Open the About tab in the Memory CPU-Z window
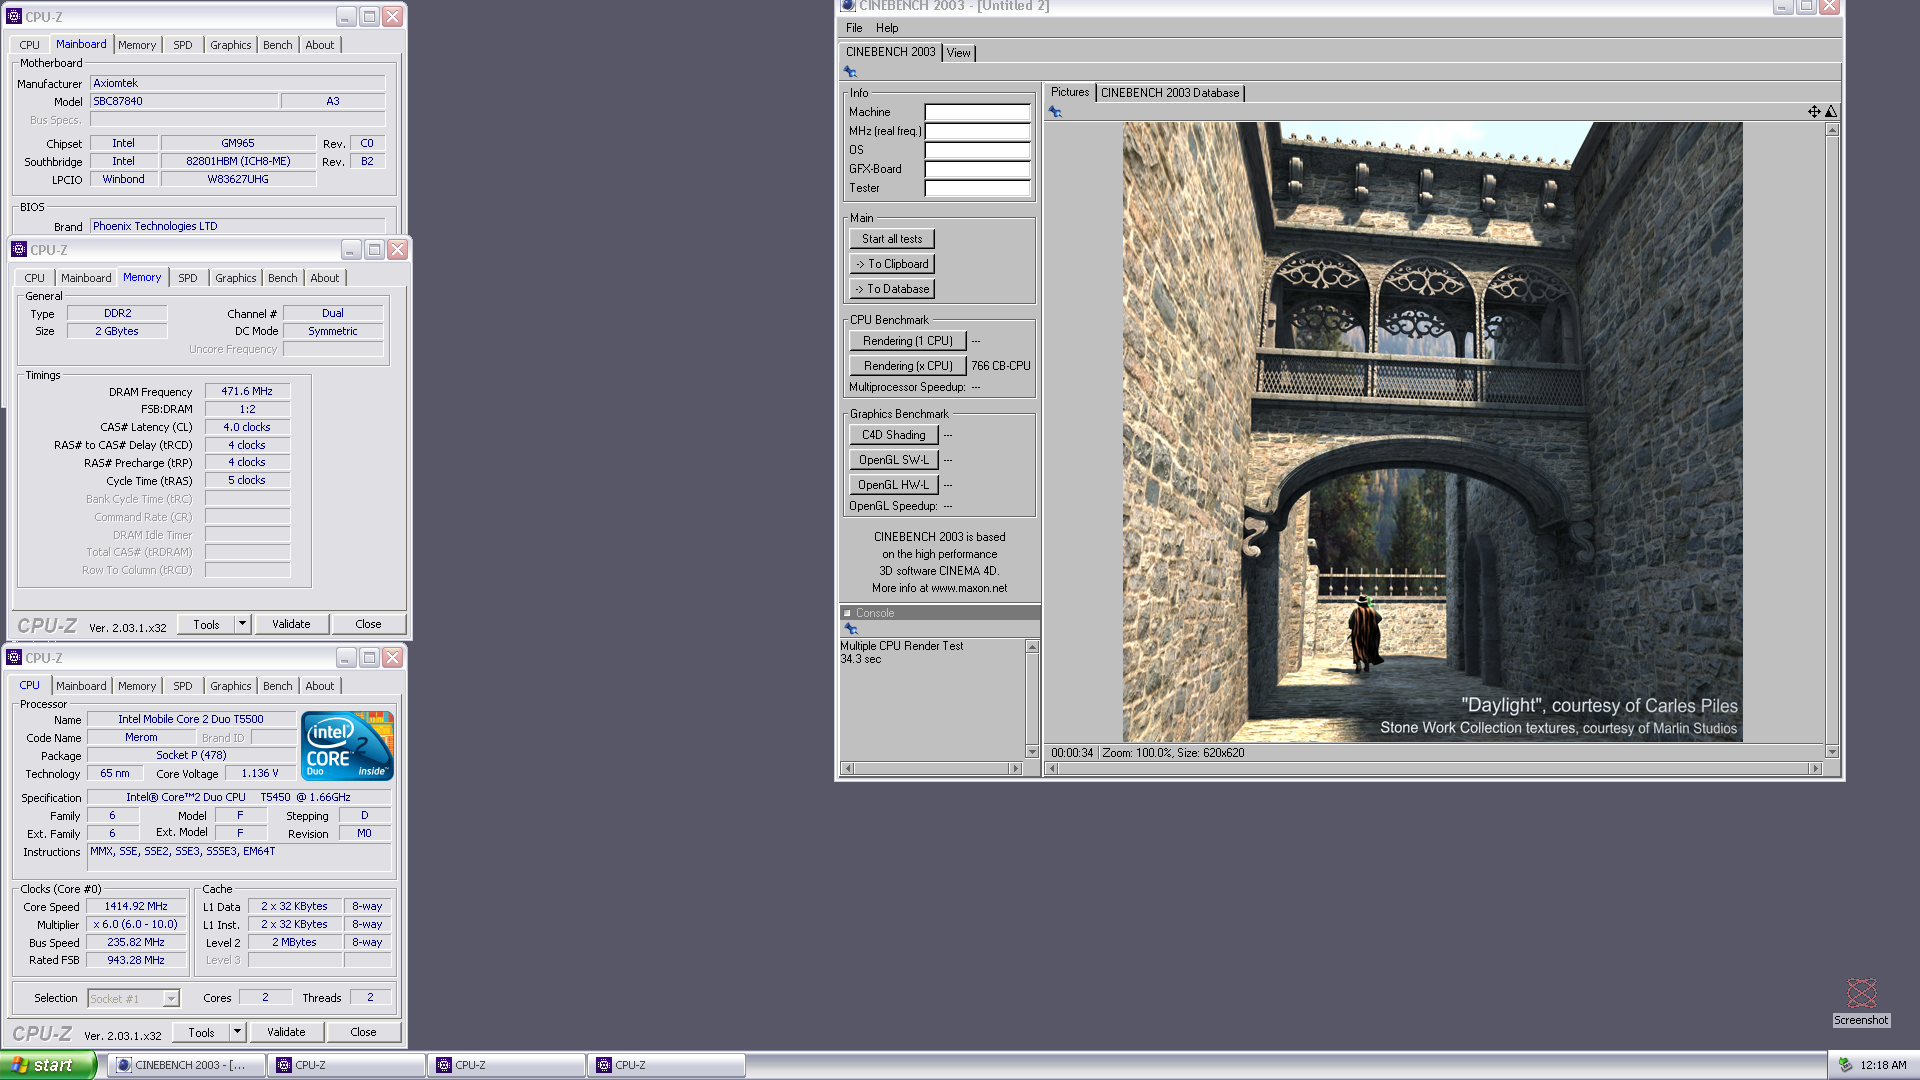 325,278
